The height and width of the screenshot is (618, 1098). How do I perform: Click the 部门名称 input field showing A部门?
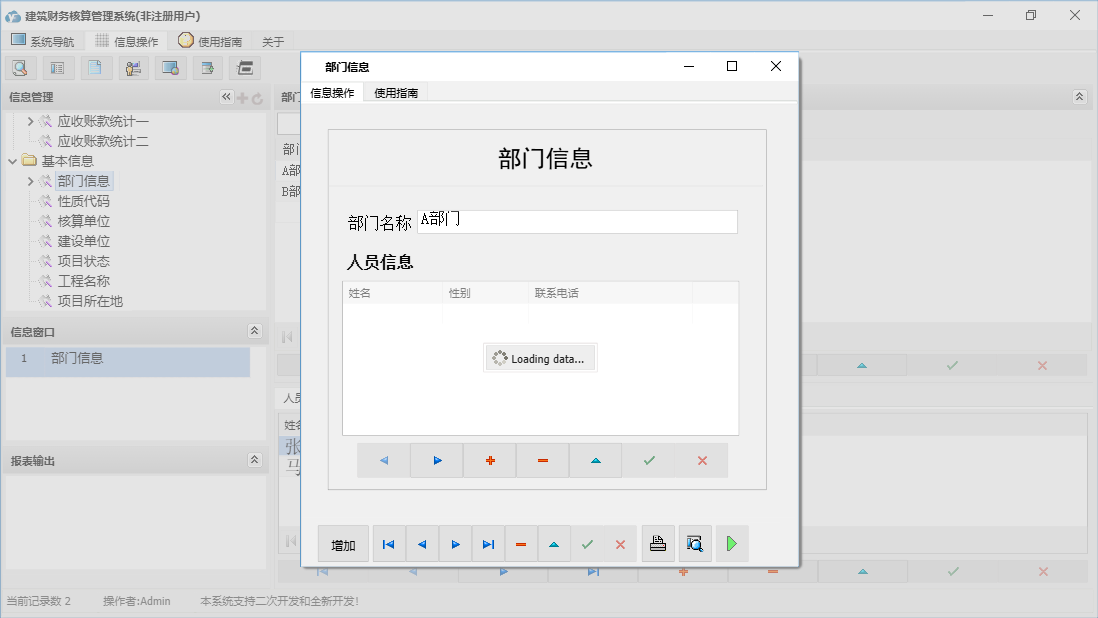pos(580,221)
